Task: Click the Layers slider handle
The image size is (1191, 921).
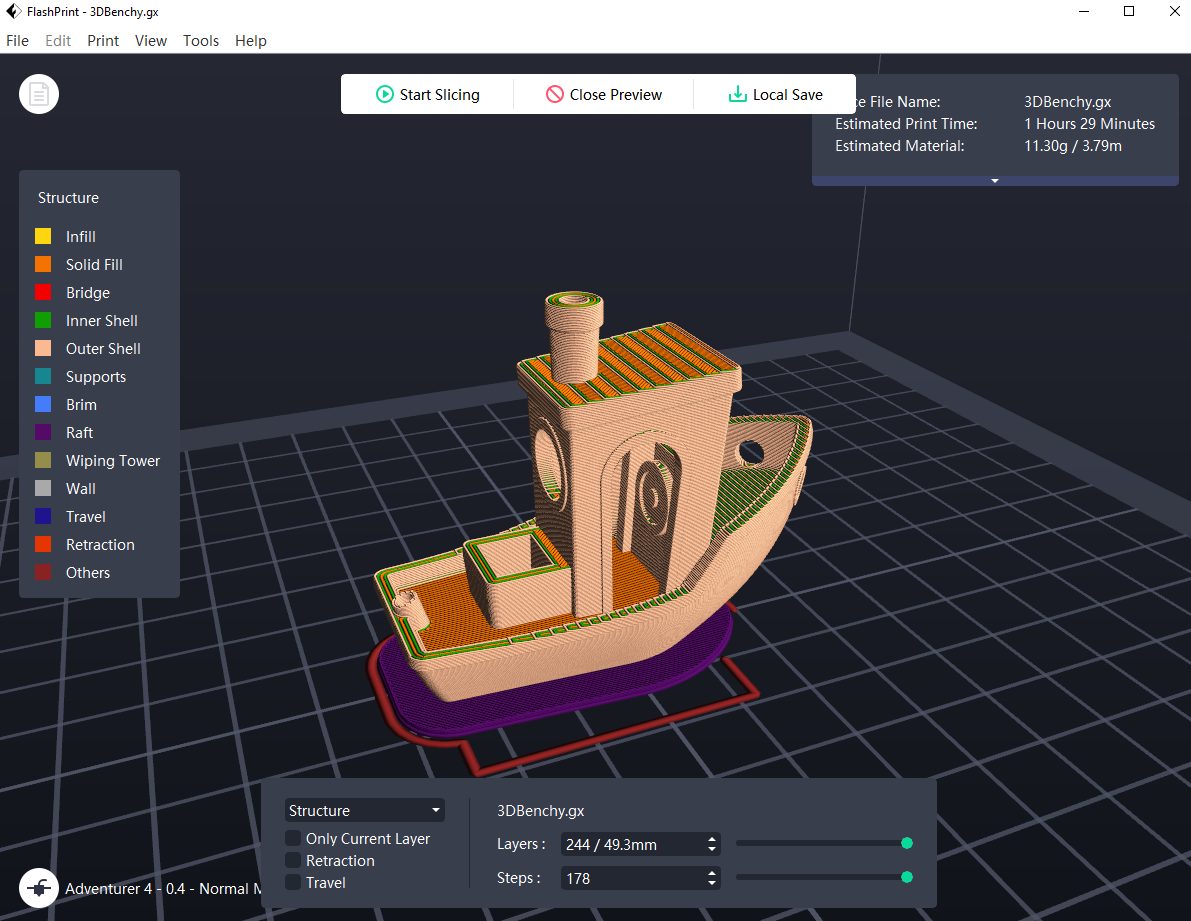Action: (x=906, y=843)
